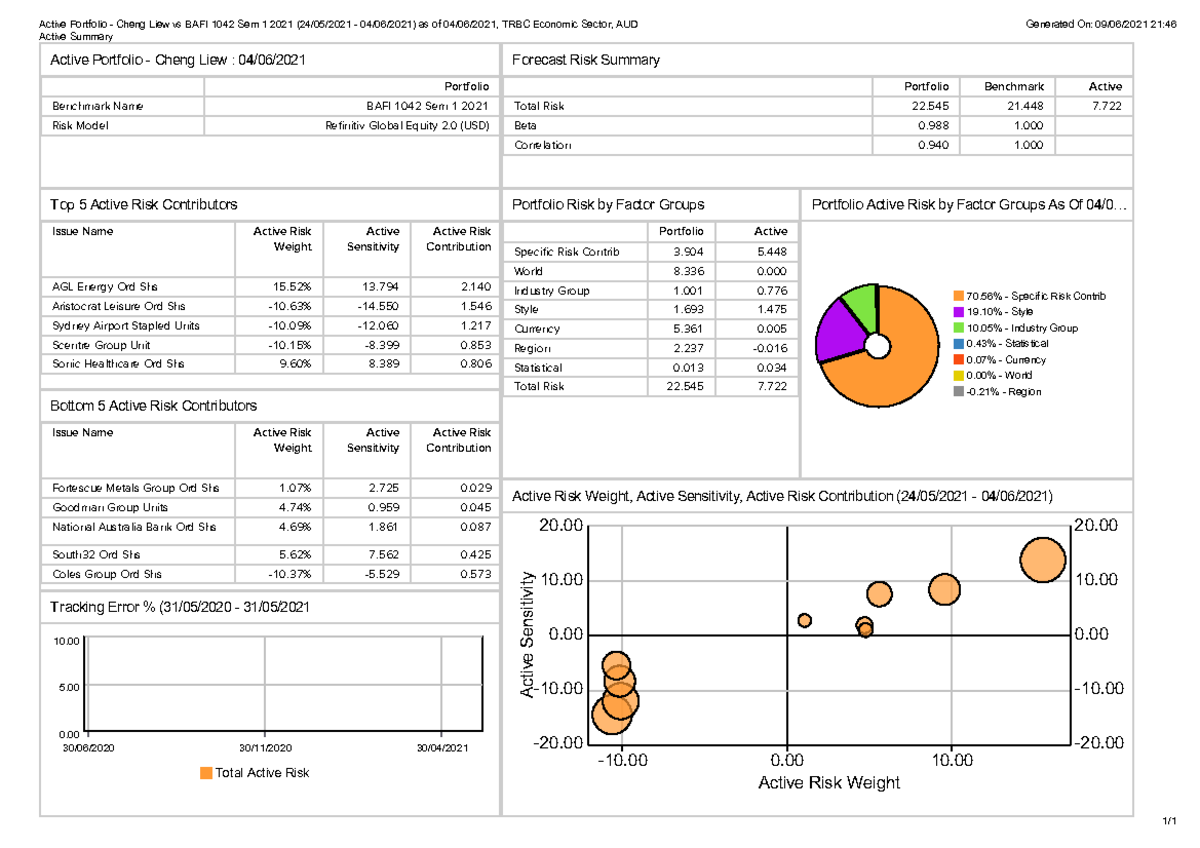
Task: Click South32 sensitivity value 7.562
Action: (384, 555)
